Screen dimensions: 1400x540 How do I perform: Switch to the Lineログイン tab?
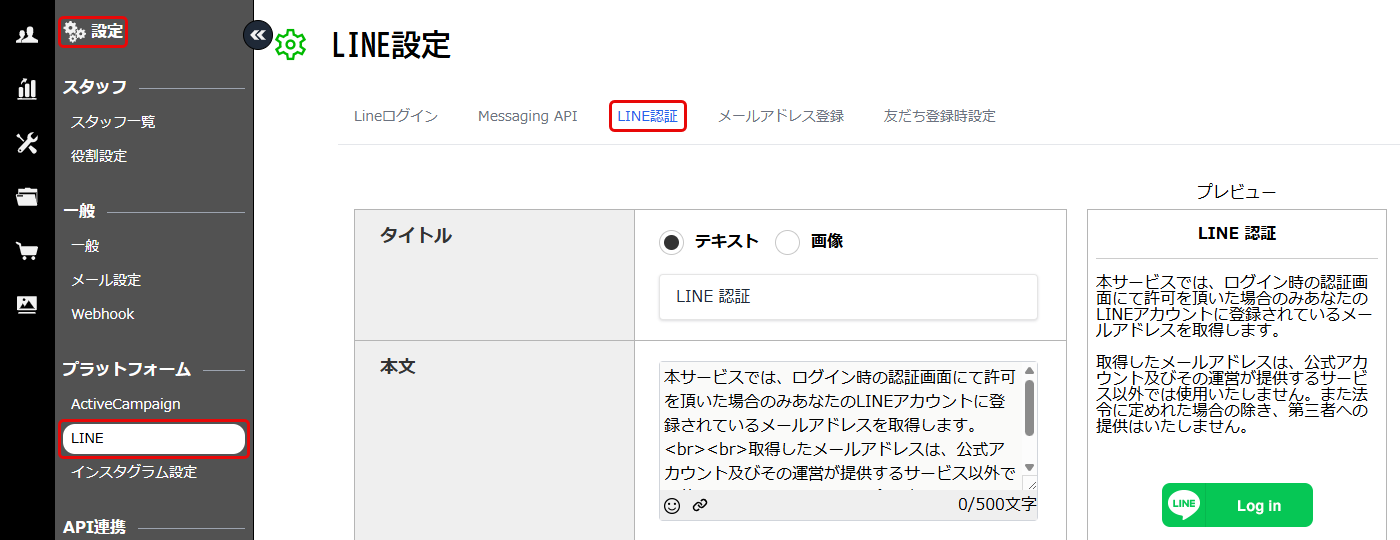click(396, 116)
